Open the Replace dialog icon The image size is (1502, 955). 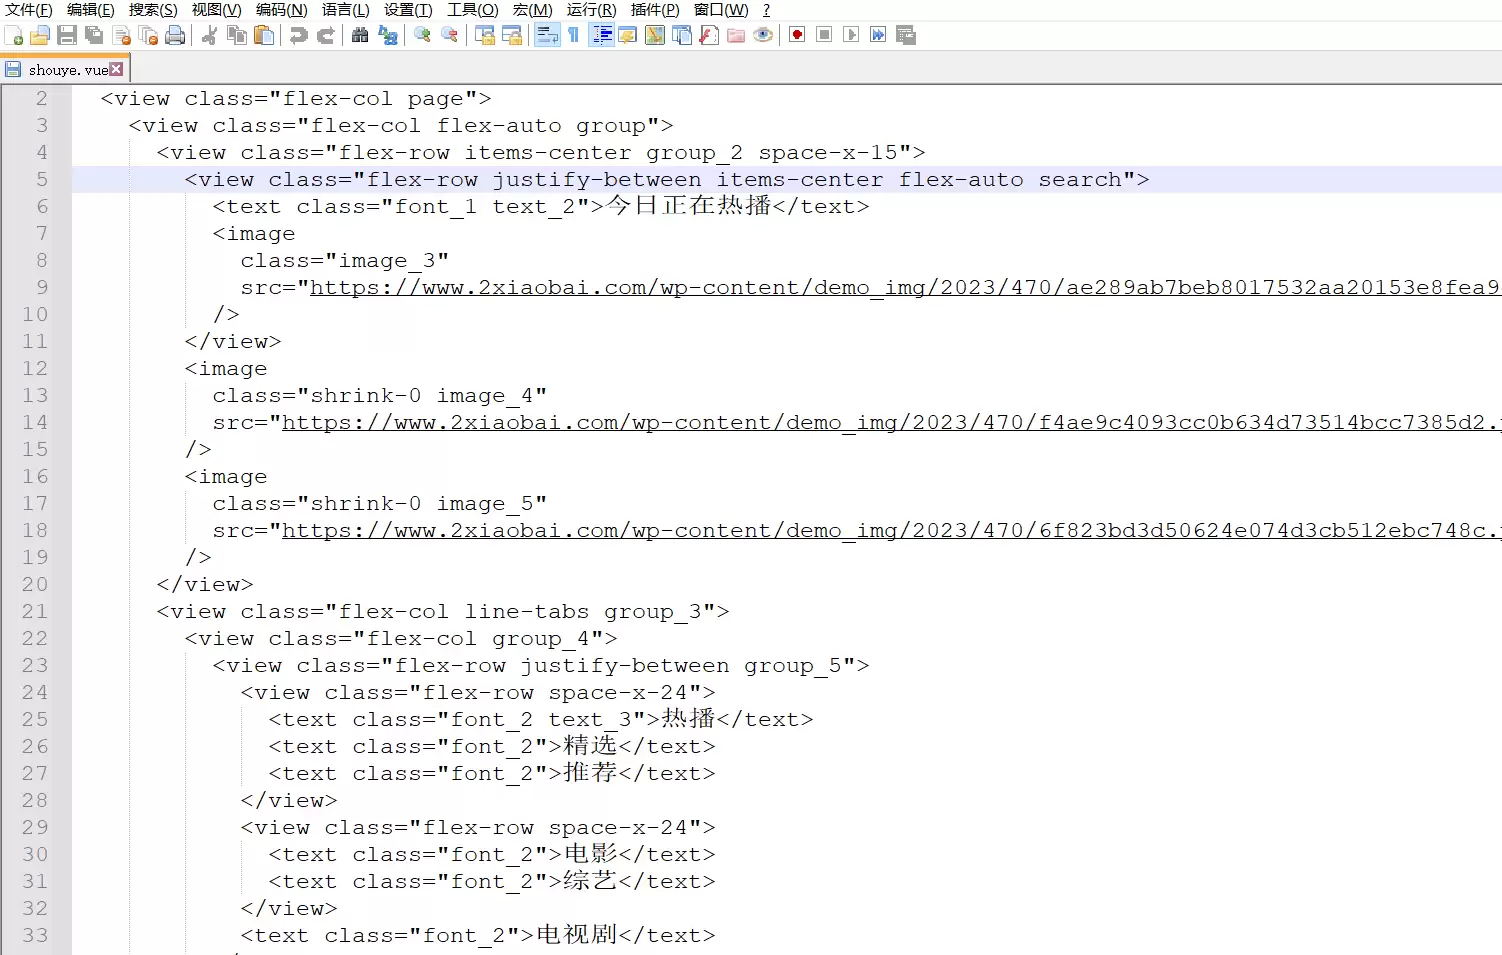(387, 35)
